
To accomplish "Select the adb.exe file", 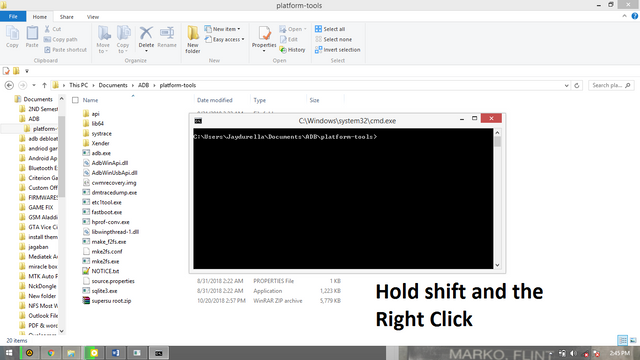I will click(x=97, y=153).
